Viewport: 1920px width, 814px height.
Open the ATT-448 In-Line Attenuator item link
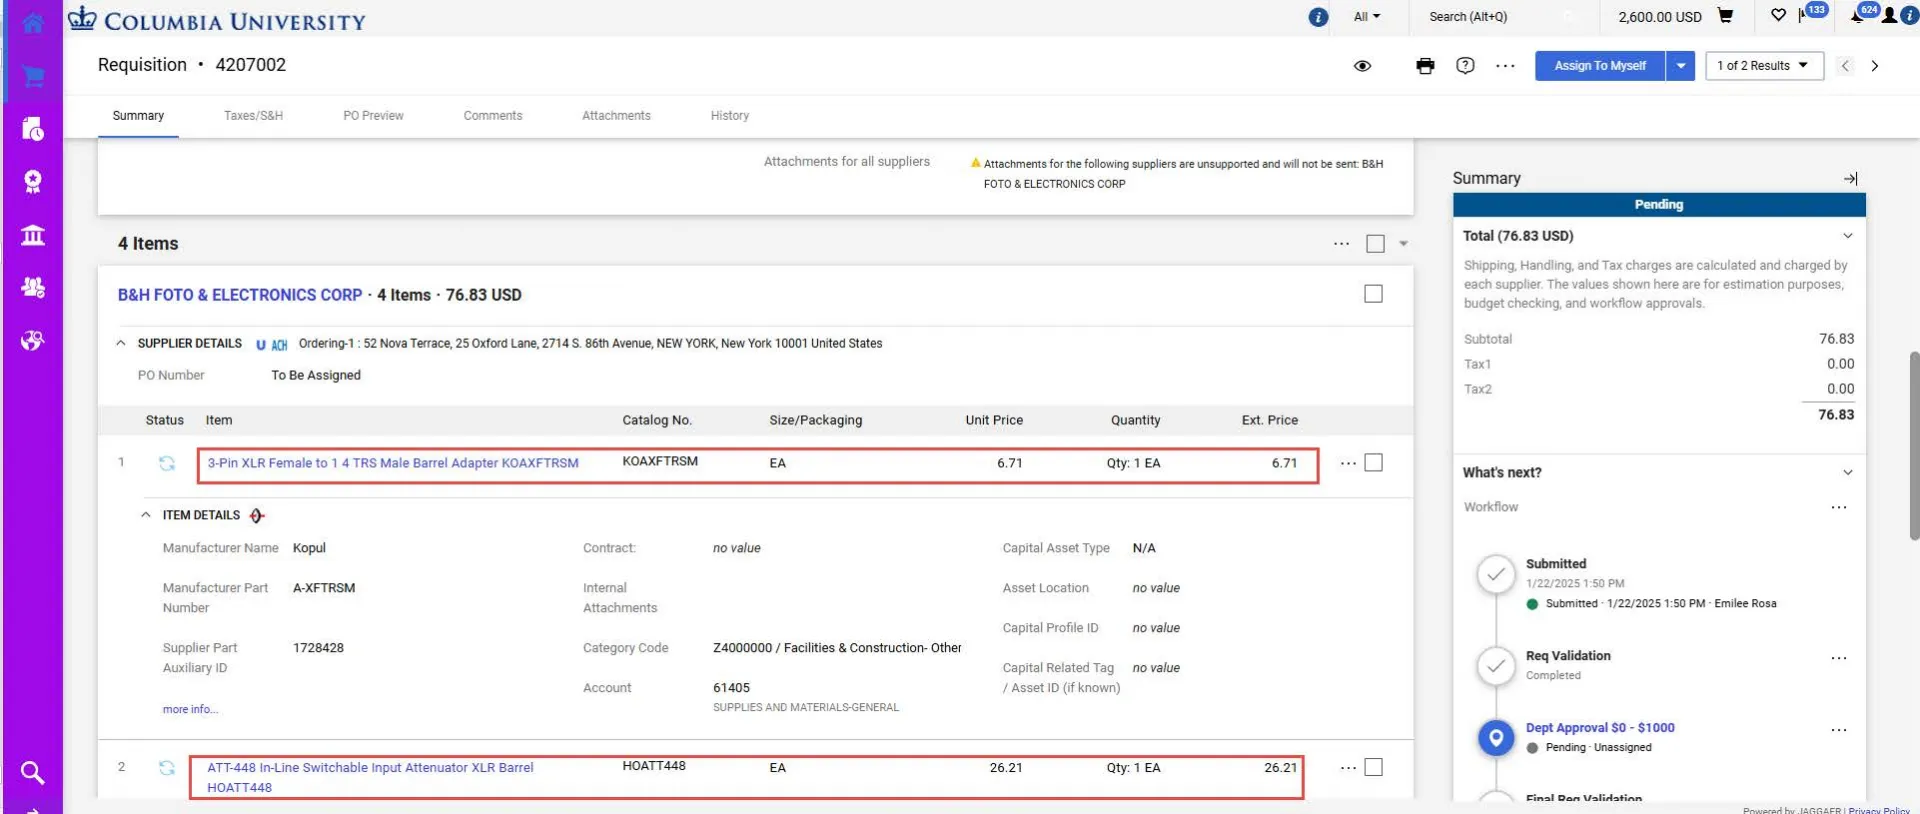tap(370, 777)
